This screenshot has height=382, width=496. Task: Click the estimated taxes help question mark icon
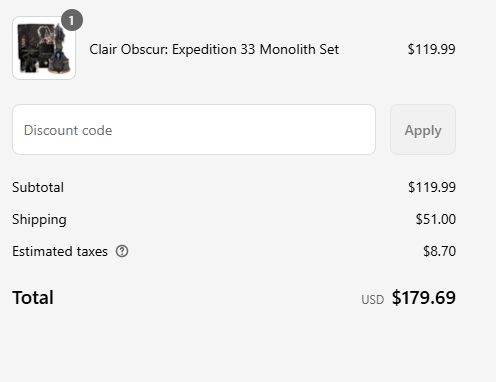point(122,251)
